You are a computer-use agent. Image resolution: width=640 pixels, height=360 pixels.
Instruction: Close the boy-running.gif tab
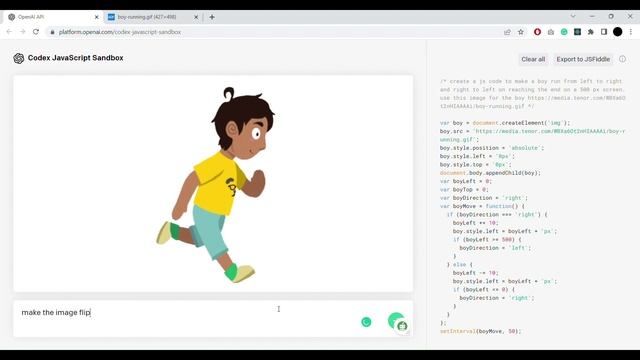(x=196, y=17)
